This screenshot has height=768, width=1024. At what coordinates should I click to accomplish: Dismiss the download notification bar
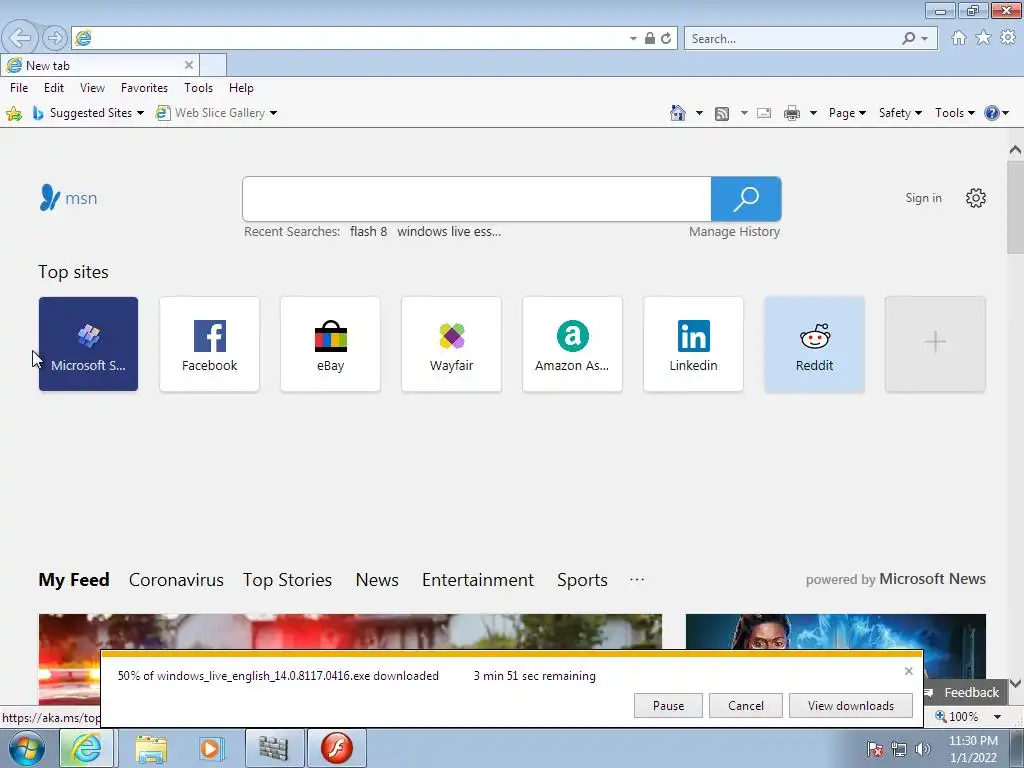908,671
